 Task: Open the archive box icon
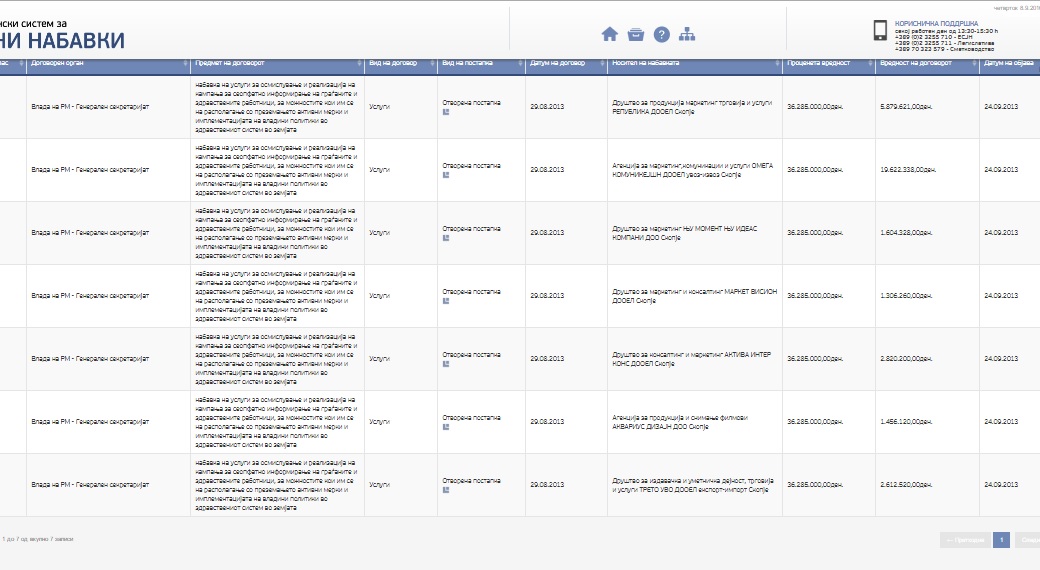[635, 35]
